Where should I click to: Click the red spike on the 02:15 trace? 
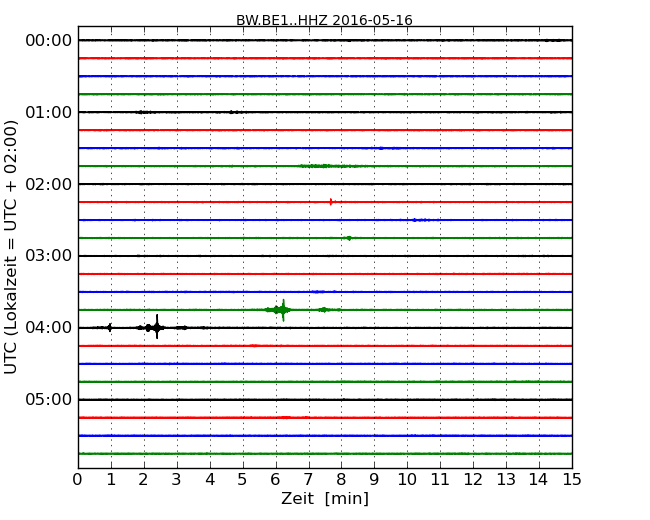tap(331, 202)
